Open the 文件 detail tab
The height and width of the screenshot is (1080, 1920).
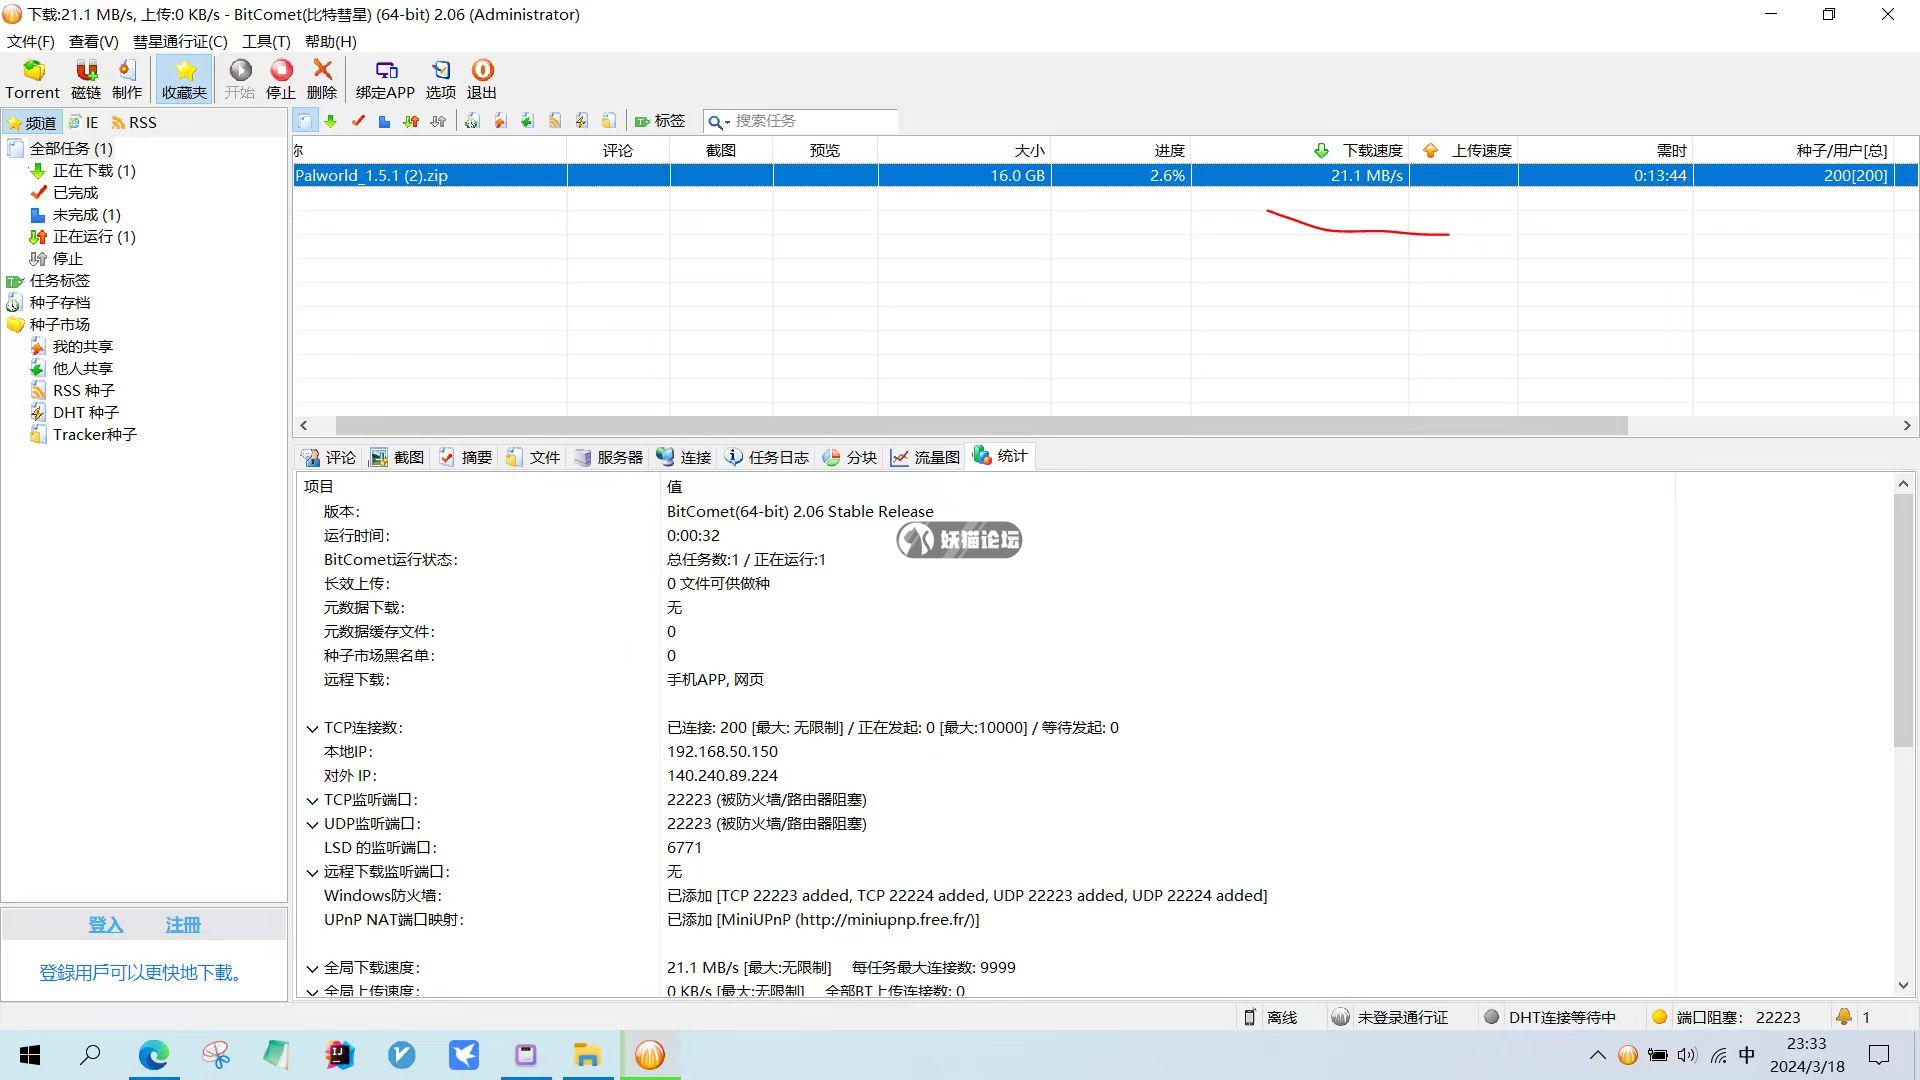[x=533, y=457]
